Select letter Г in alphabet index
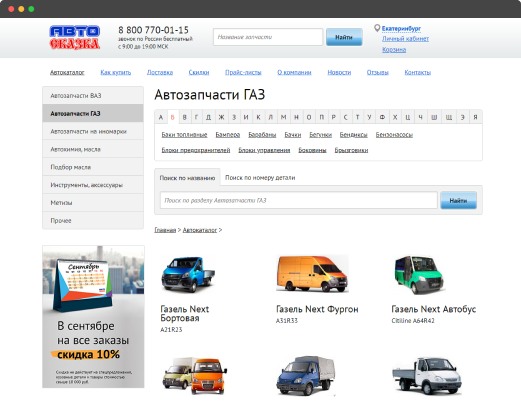521x403 pixels. [196, 117]
